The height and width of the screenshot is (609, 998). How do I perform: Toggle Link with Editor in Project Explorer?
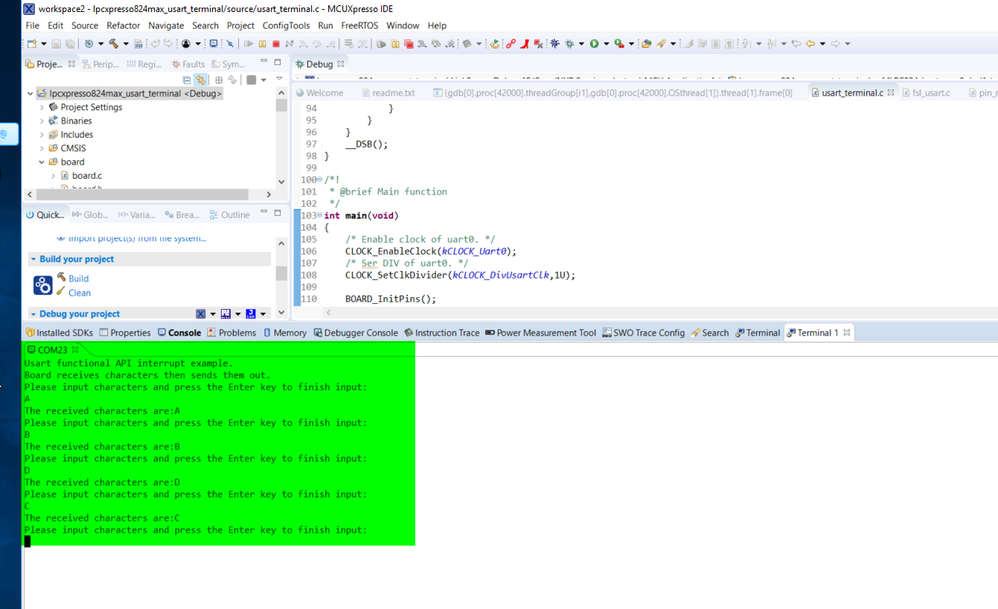pyautogui.click(x=200, y=80)
